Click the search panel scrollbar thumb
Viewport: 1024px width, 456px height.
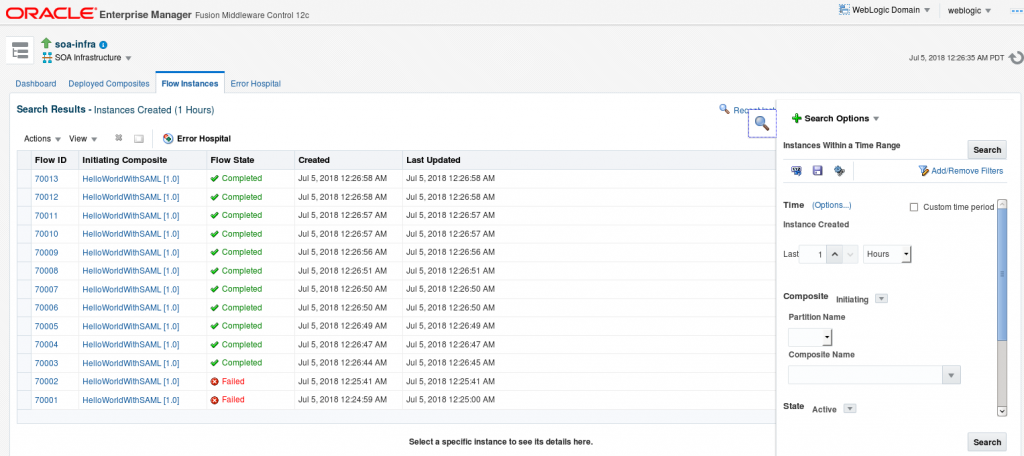(1002, 274)
